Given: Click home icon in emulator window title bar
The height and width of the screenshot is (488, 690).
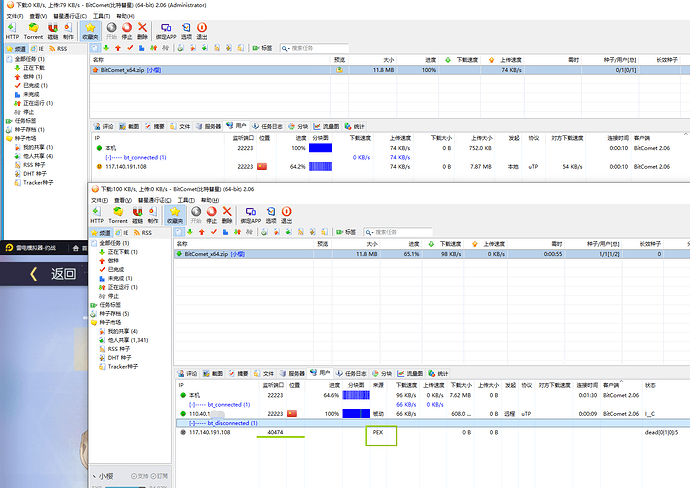Looking at the screenshot, I should [x=76, y=248].
